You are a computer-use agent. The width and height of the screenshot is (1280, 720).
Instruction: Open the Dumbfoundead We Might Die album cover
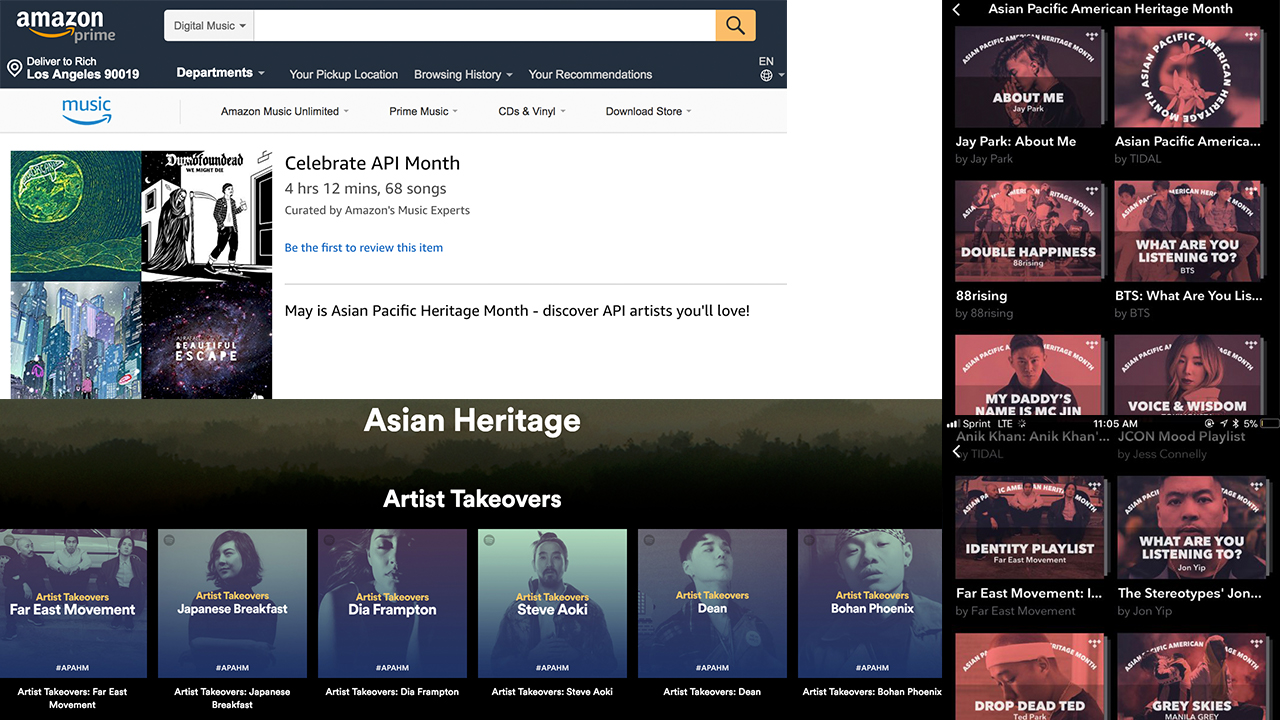point(206,215)
